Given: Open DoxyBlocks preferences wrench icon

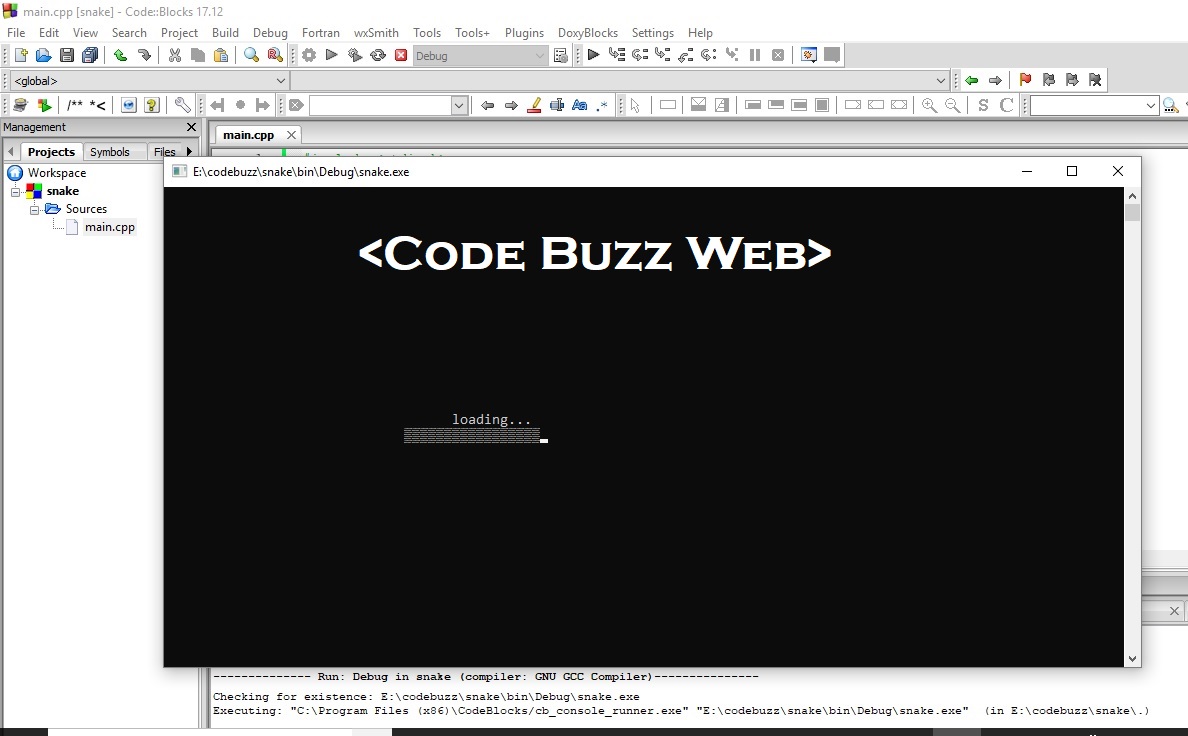Looking at the screenshot, I should (183, 105).
